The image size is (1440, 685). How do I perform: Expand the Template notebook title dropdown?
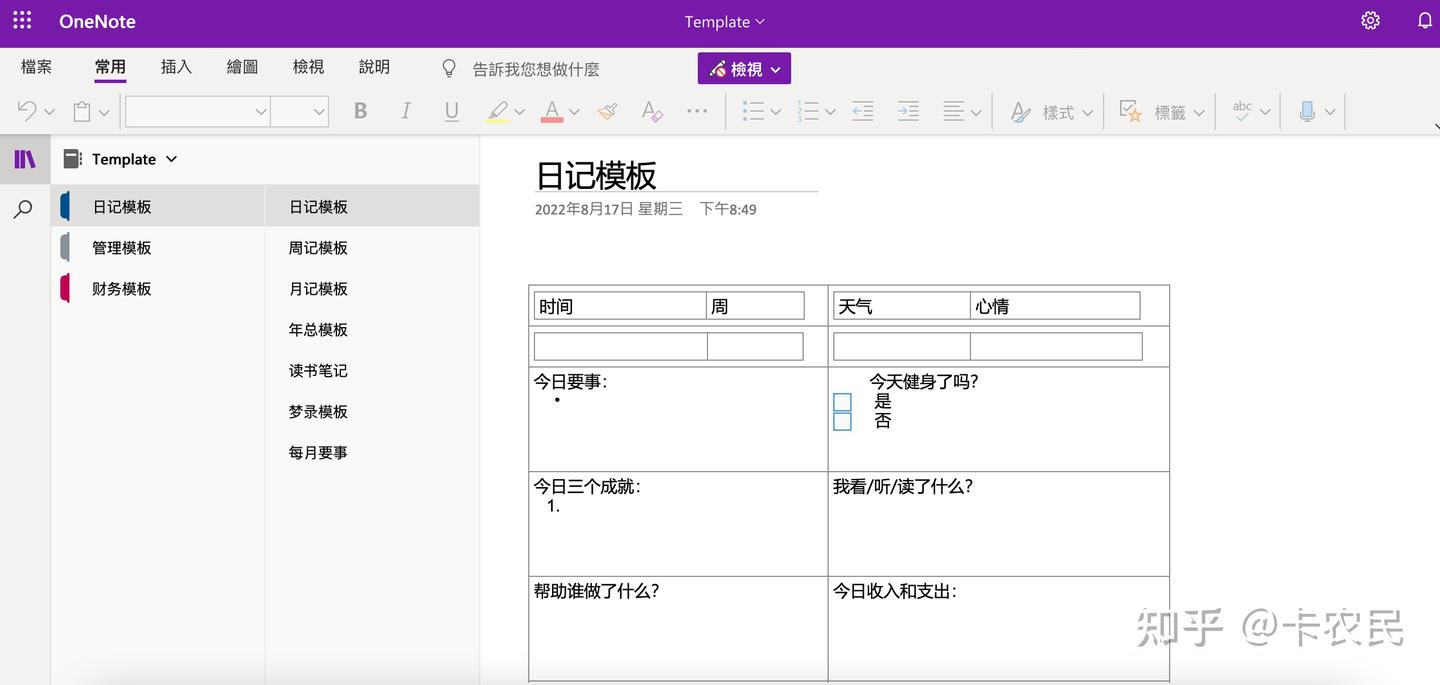(x=725, y=21)
